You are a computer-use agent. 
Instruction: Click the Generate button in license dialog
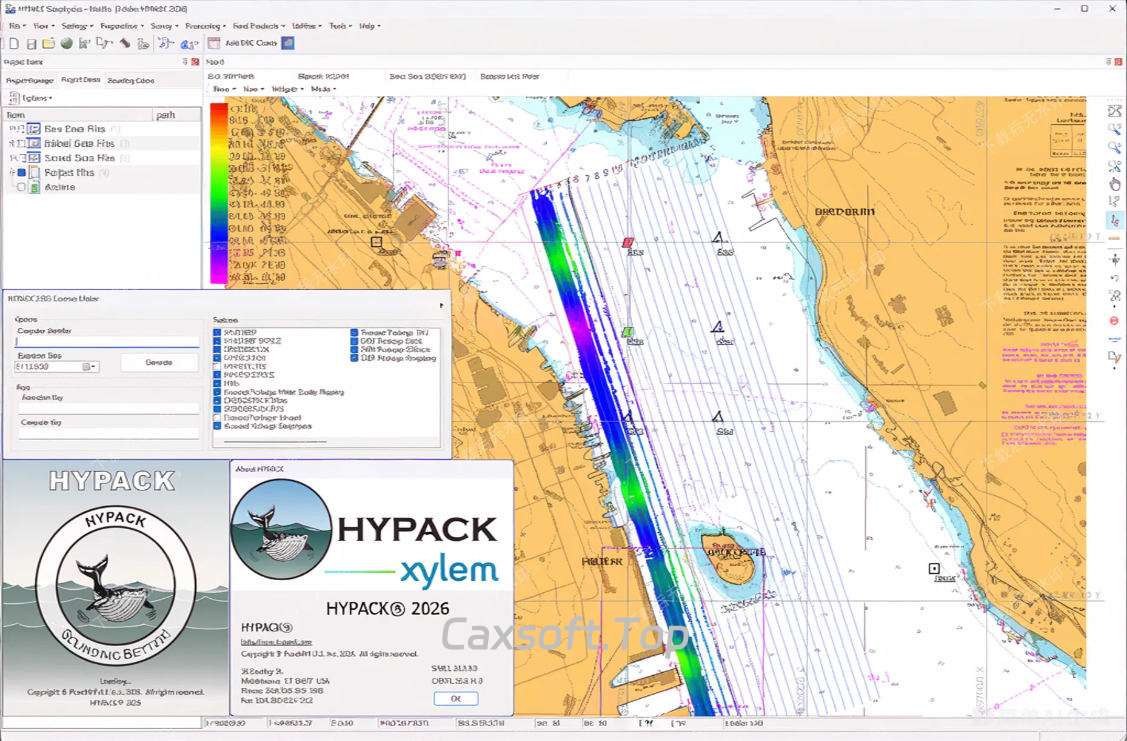[159, 362]
